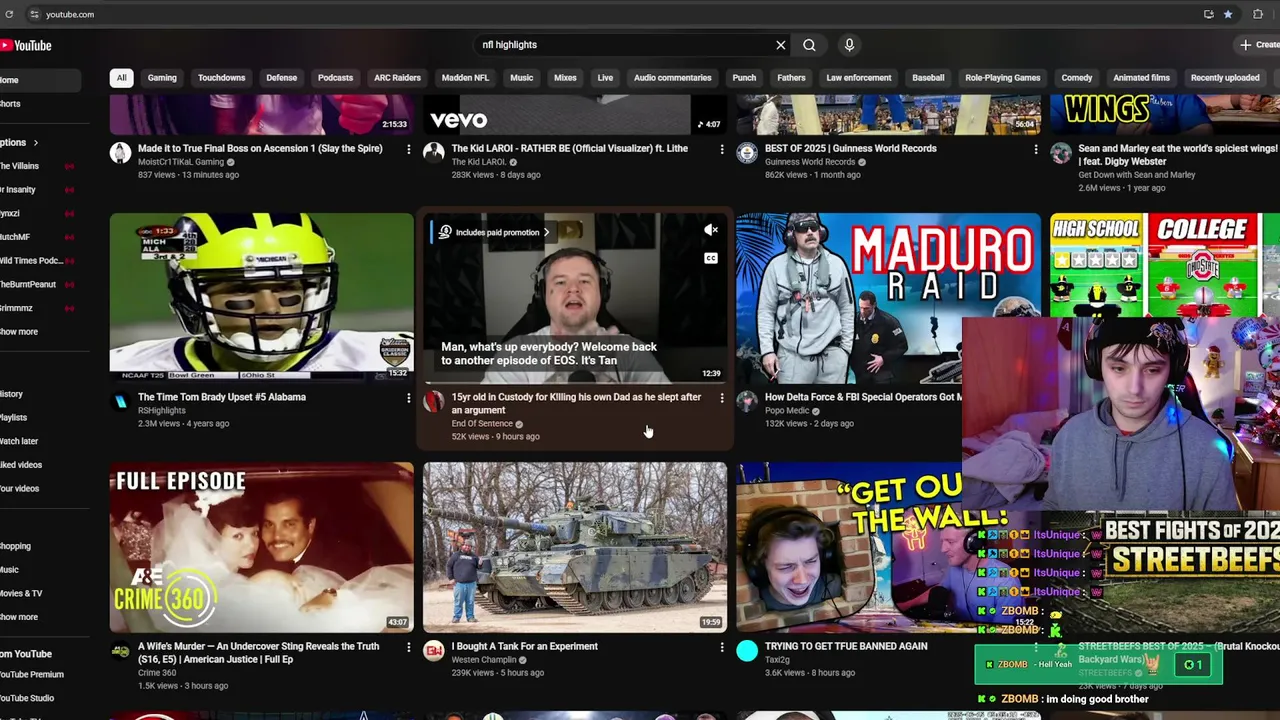The image size is (1280, 720).
Task: Open options menu for A Wife's Murder video
Action: (x=408, y=647)
